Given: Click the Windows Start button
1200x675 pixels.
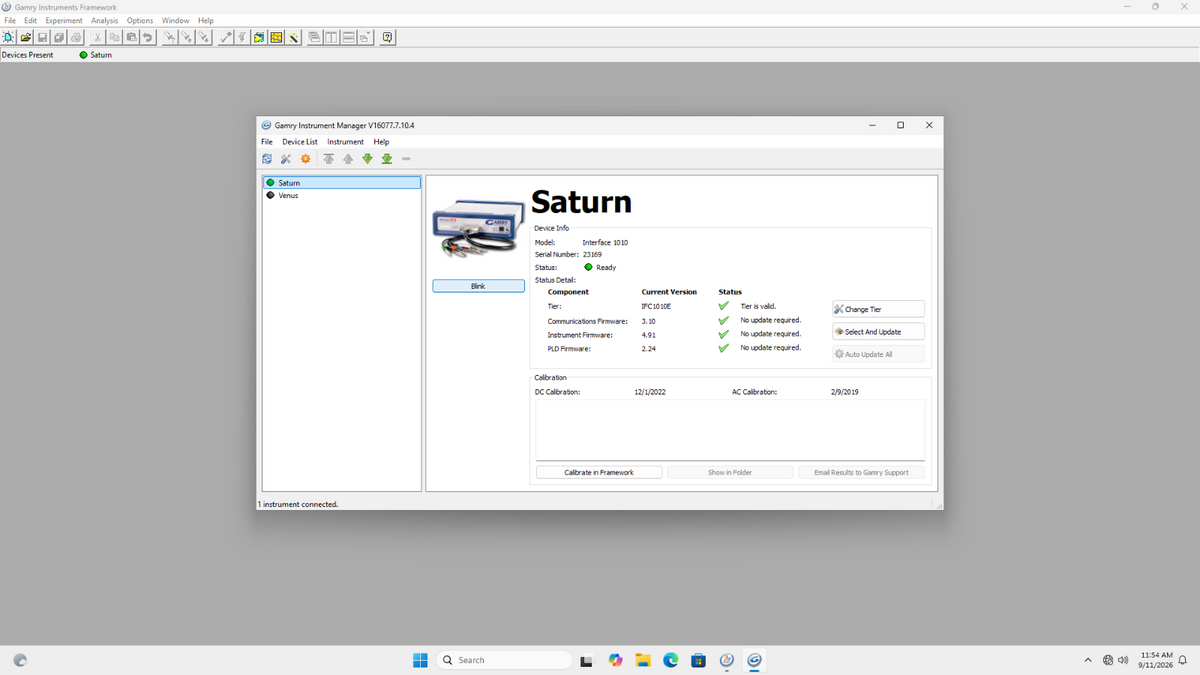Looking at the screenshot, I should 420,660.
